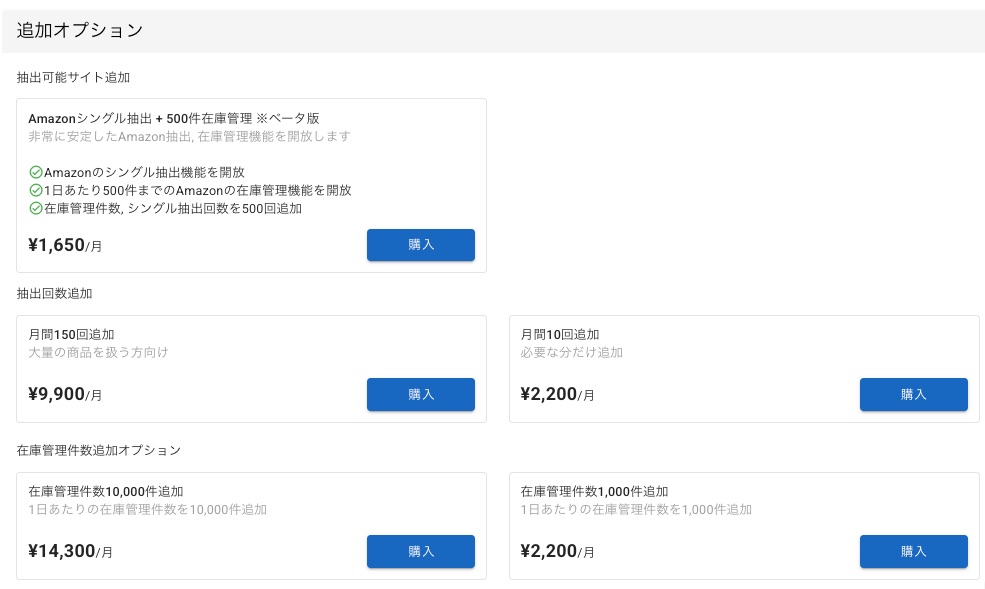The height and width of the screenshot is (589, 985).
Task: Click the 月間150回追加 card title
Action: coord(71,334)
